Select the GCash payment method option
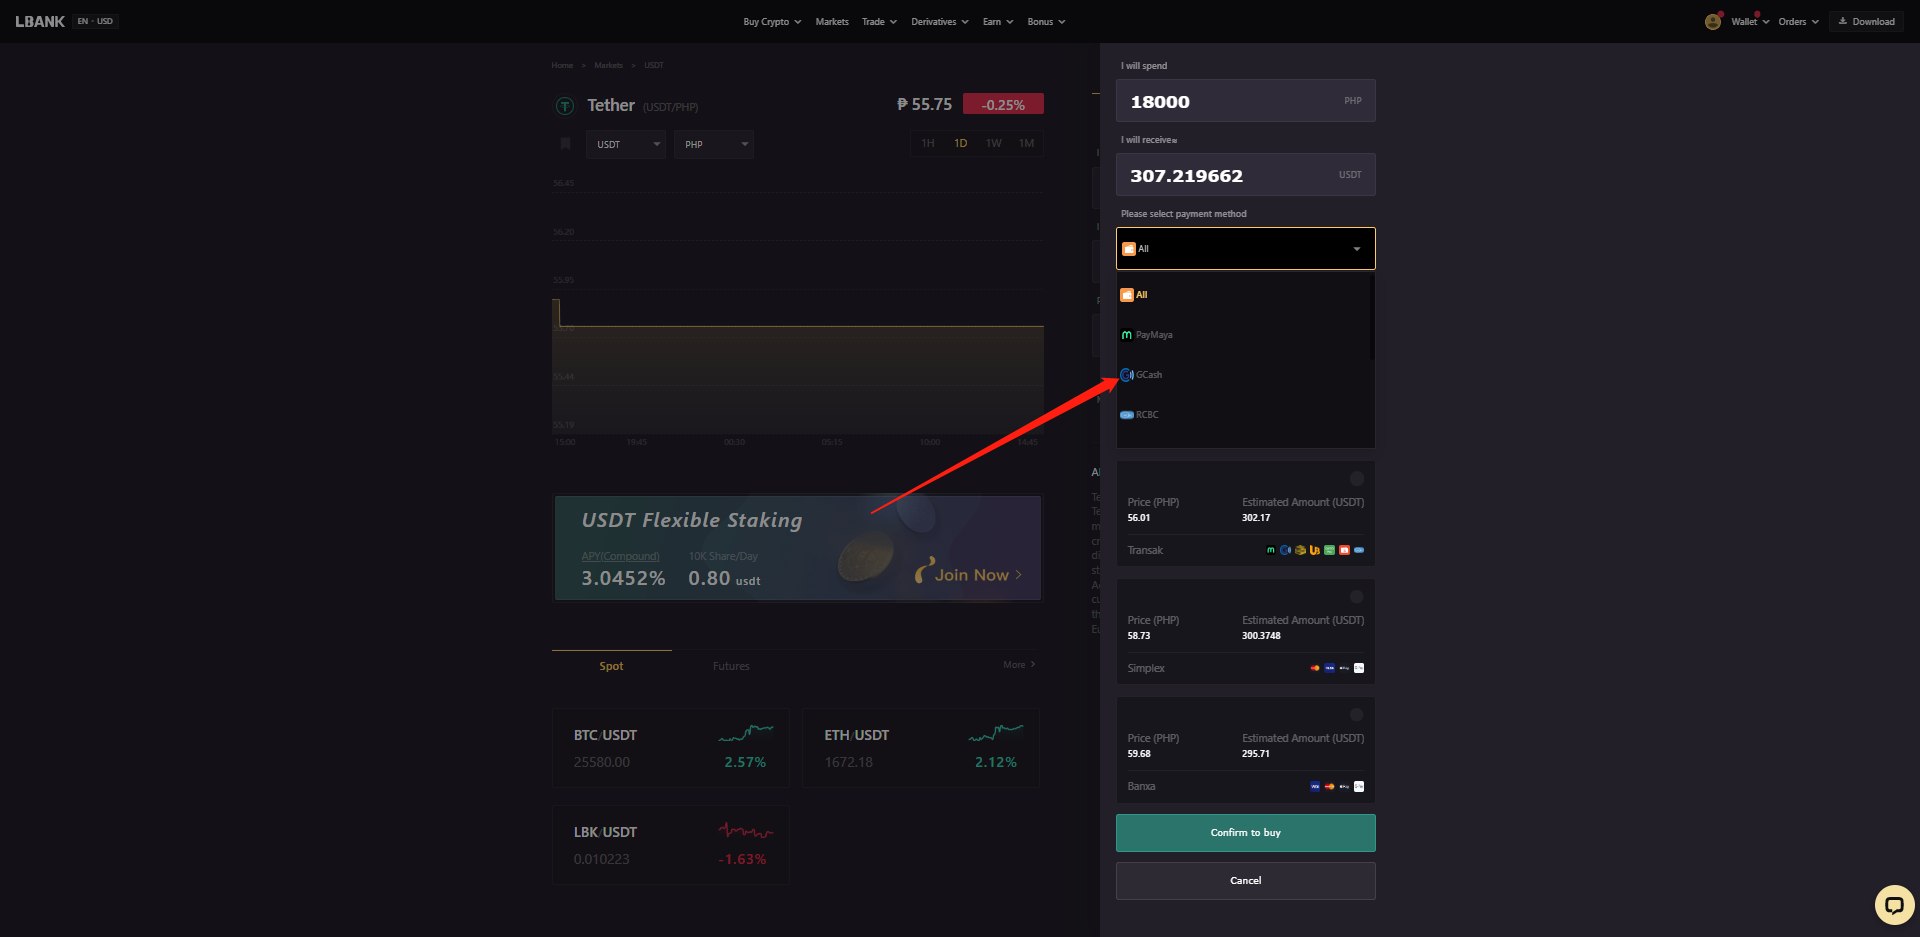Image resolution: width=1920 pixels, height=937 pixels. [1245, 375]
